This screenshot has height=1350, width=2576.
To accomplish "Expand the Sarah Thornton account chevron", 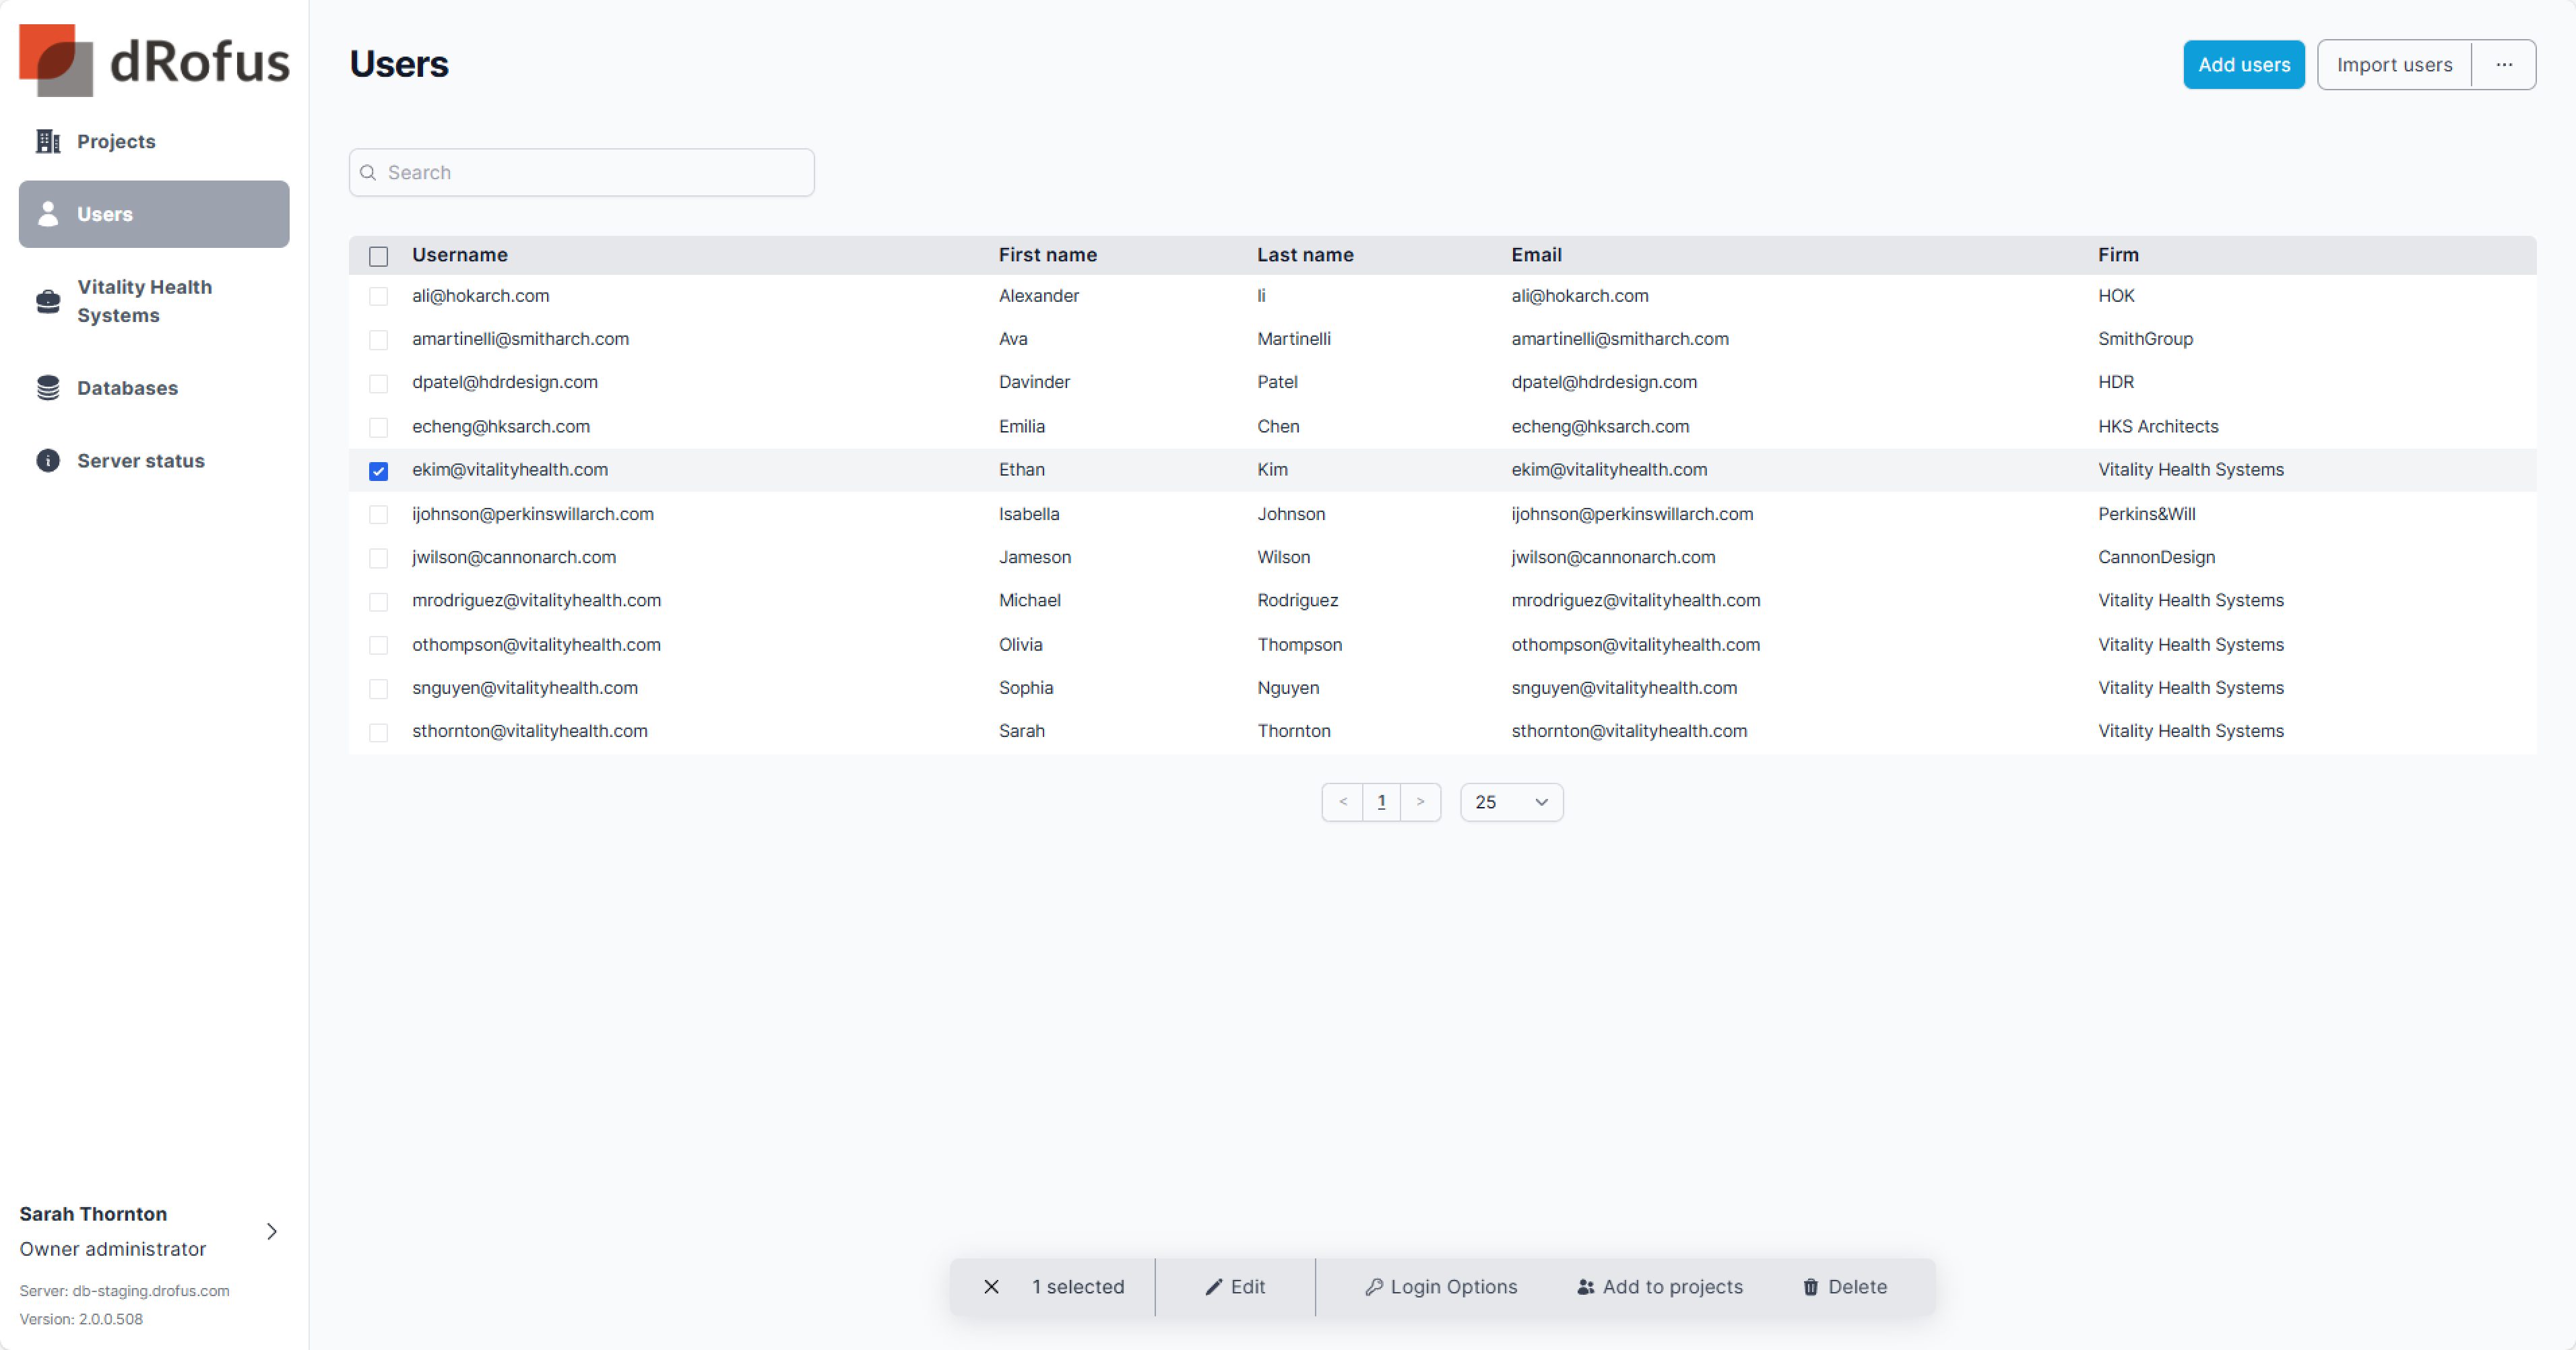I will click(x=272, y=1231).
